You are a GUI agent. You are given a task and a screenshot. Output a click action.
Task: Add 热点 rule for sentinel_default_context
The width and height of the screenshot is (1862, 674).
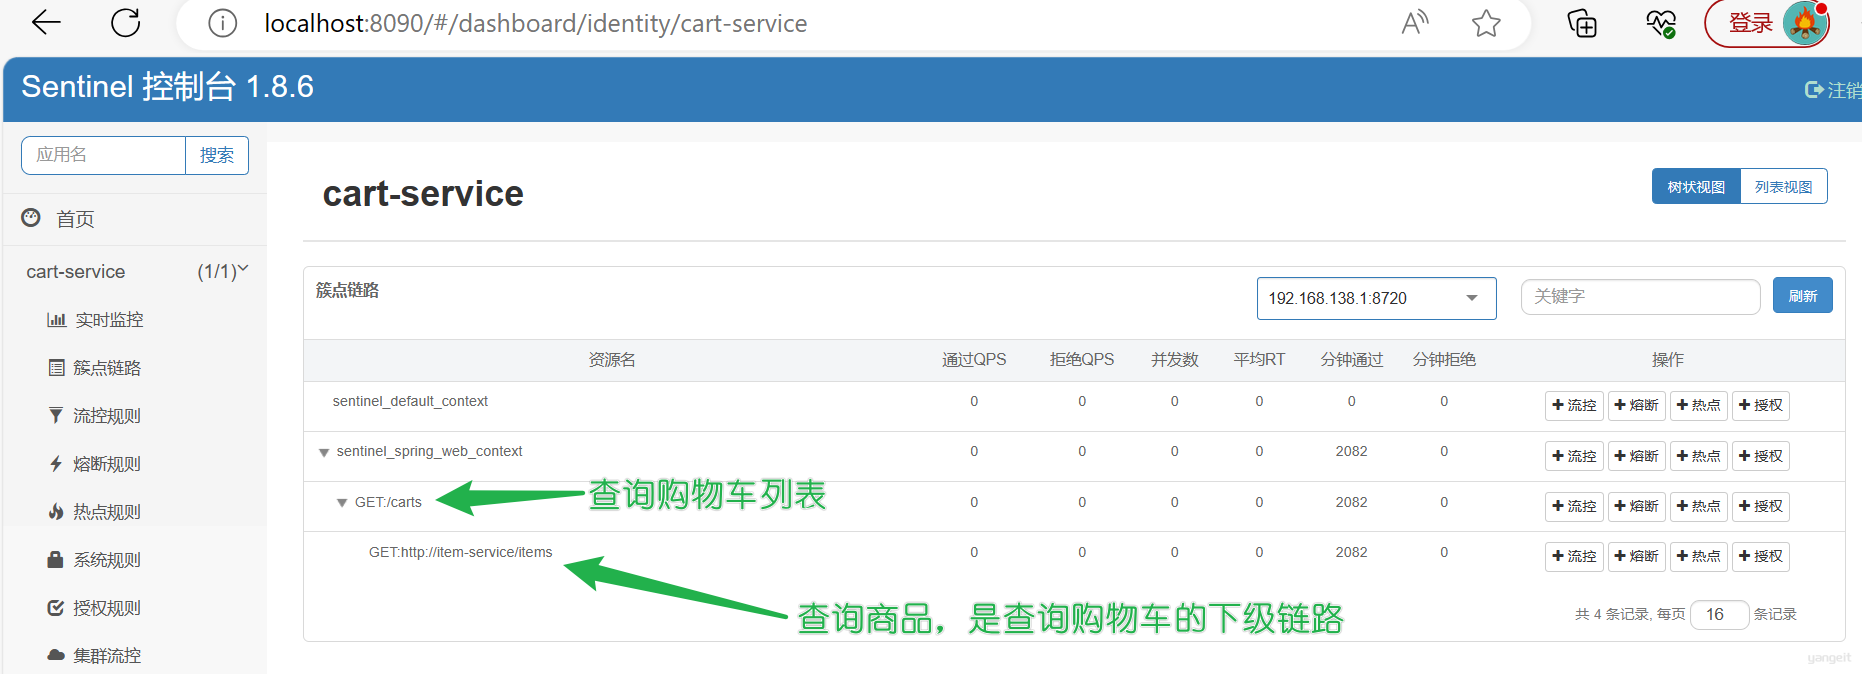1698,406
